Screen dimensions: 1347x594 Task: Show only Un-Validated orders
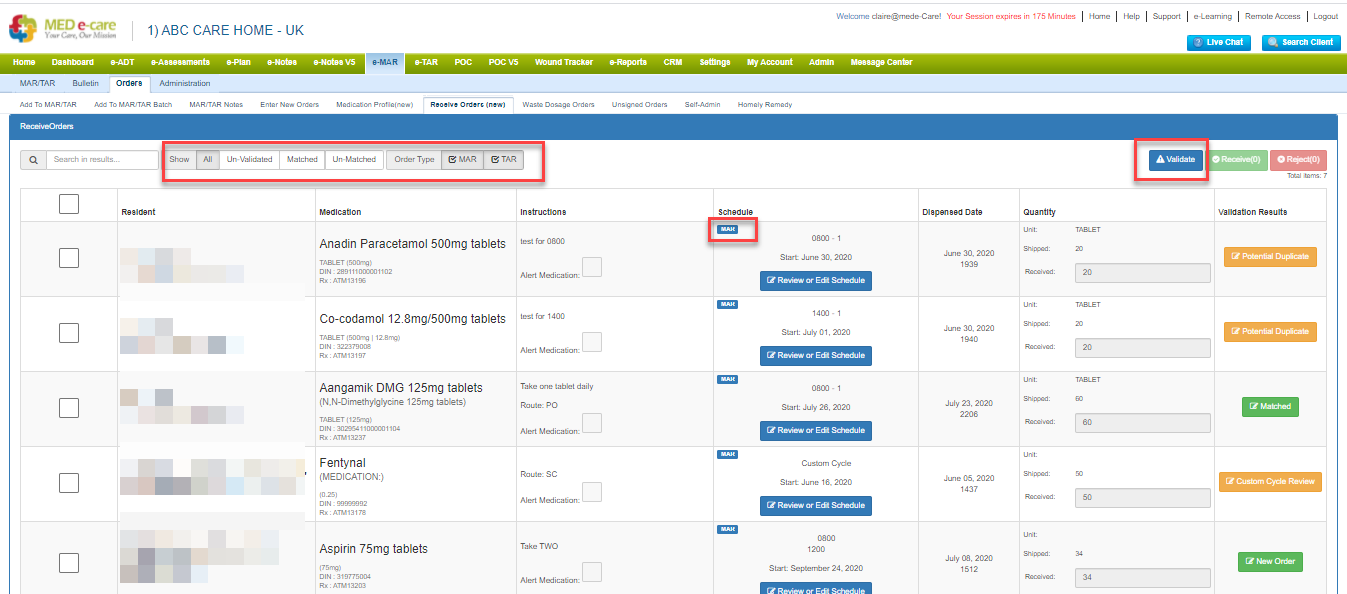[x=249, y=160]
